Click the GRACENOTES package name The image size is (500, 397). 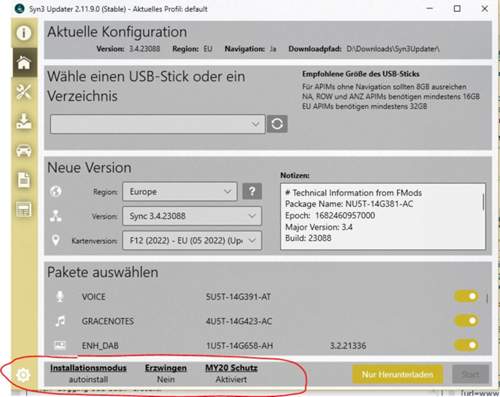coord(108,321)
